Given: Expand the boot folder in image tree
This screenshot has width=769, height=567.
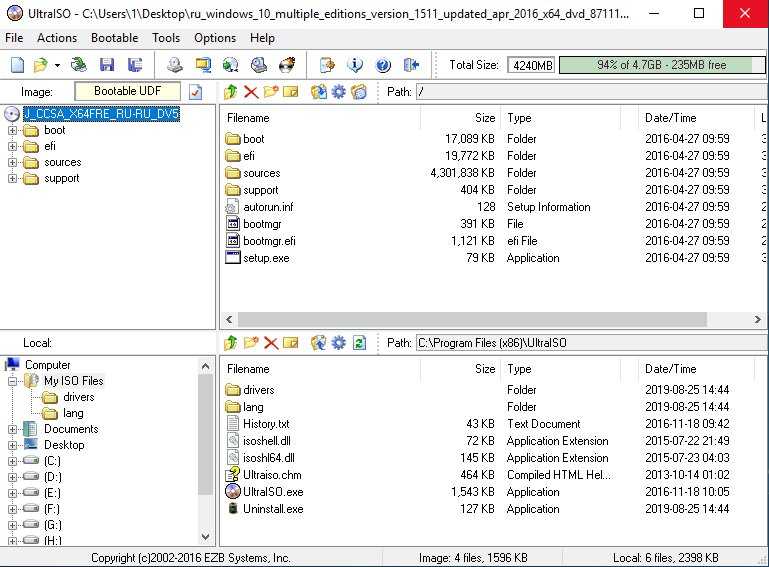Looking at the screenshot, I should click(x=12, y=130).
